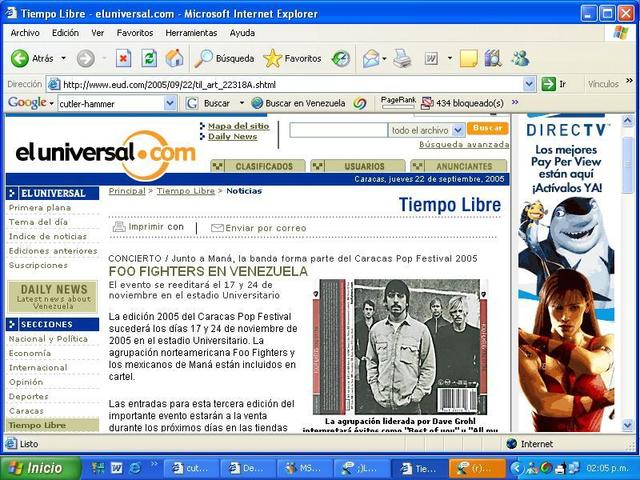
Task: Open the Edición menu
Action: [x=65, y=33]
